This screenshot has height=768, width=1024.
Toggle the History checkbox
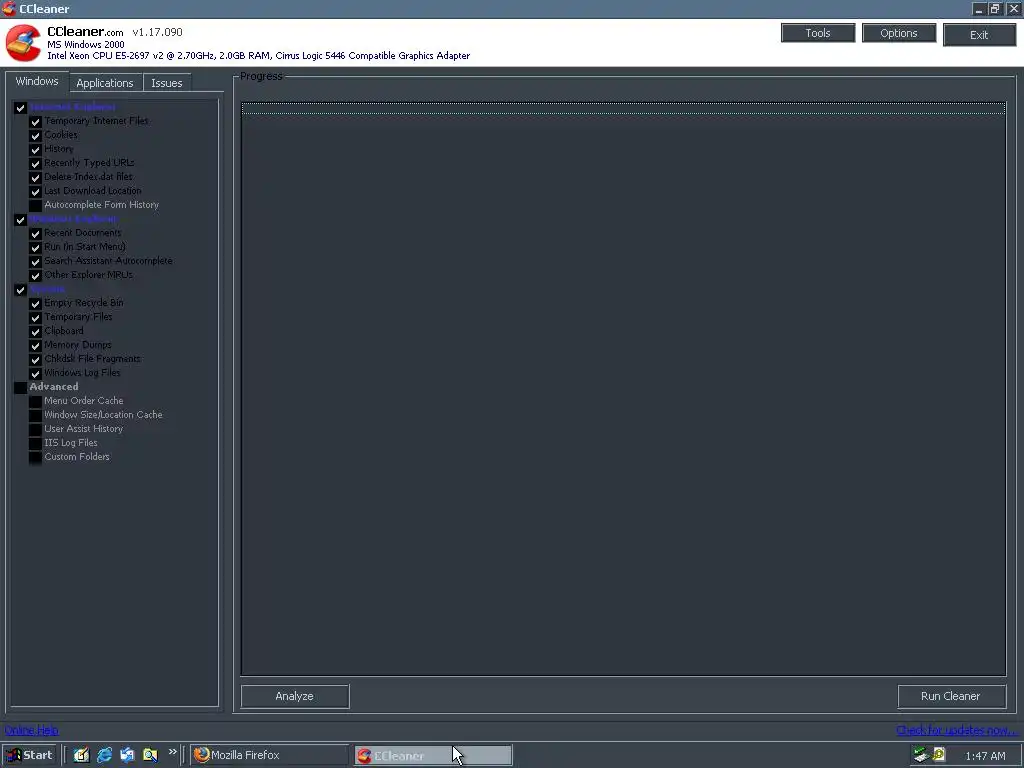35,150
